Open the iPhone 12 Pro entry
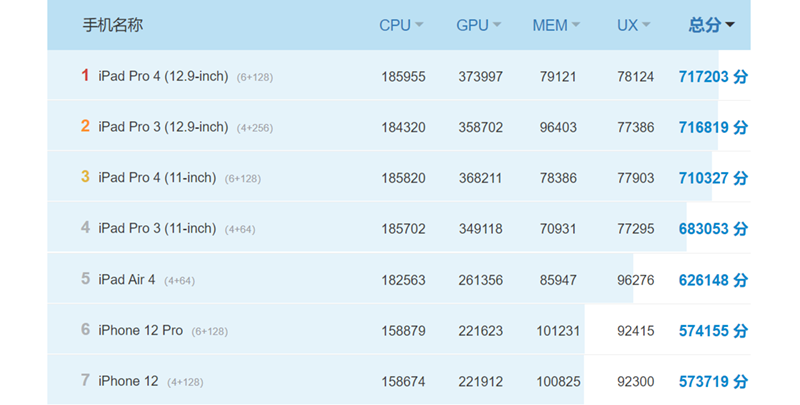 point(140,330)
